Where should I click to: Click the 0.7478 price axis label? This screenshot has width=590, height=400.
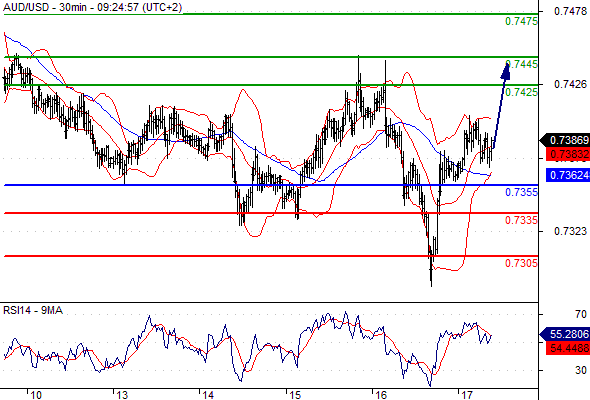[x=570, y=11]
